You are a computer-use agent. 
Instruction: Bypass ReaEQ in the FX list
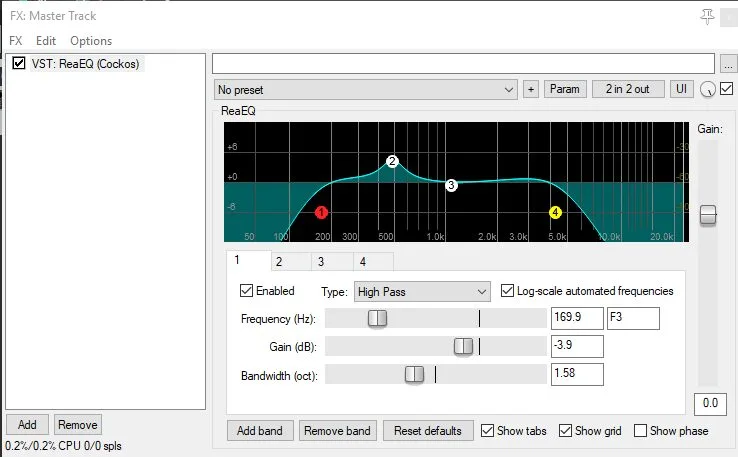point(18,63)
